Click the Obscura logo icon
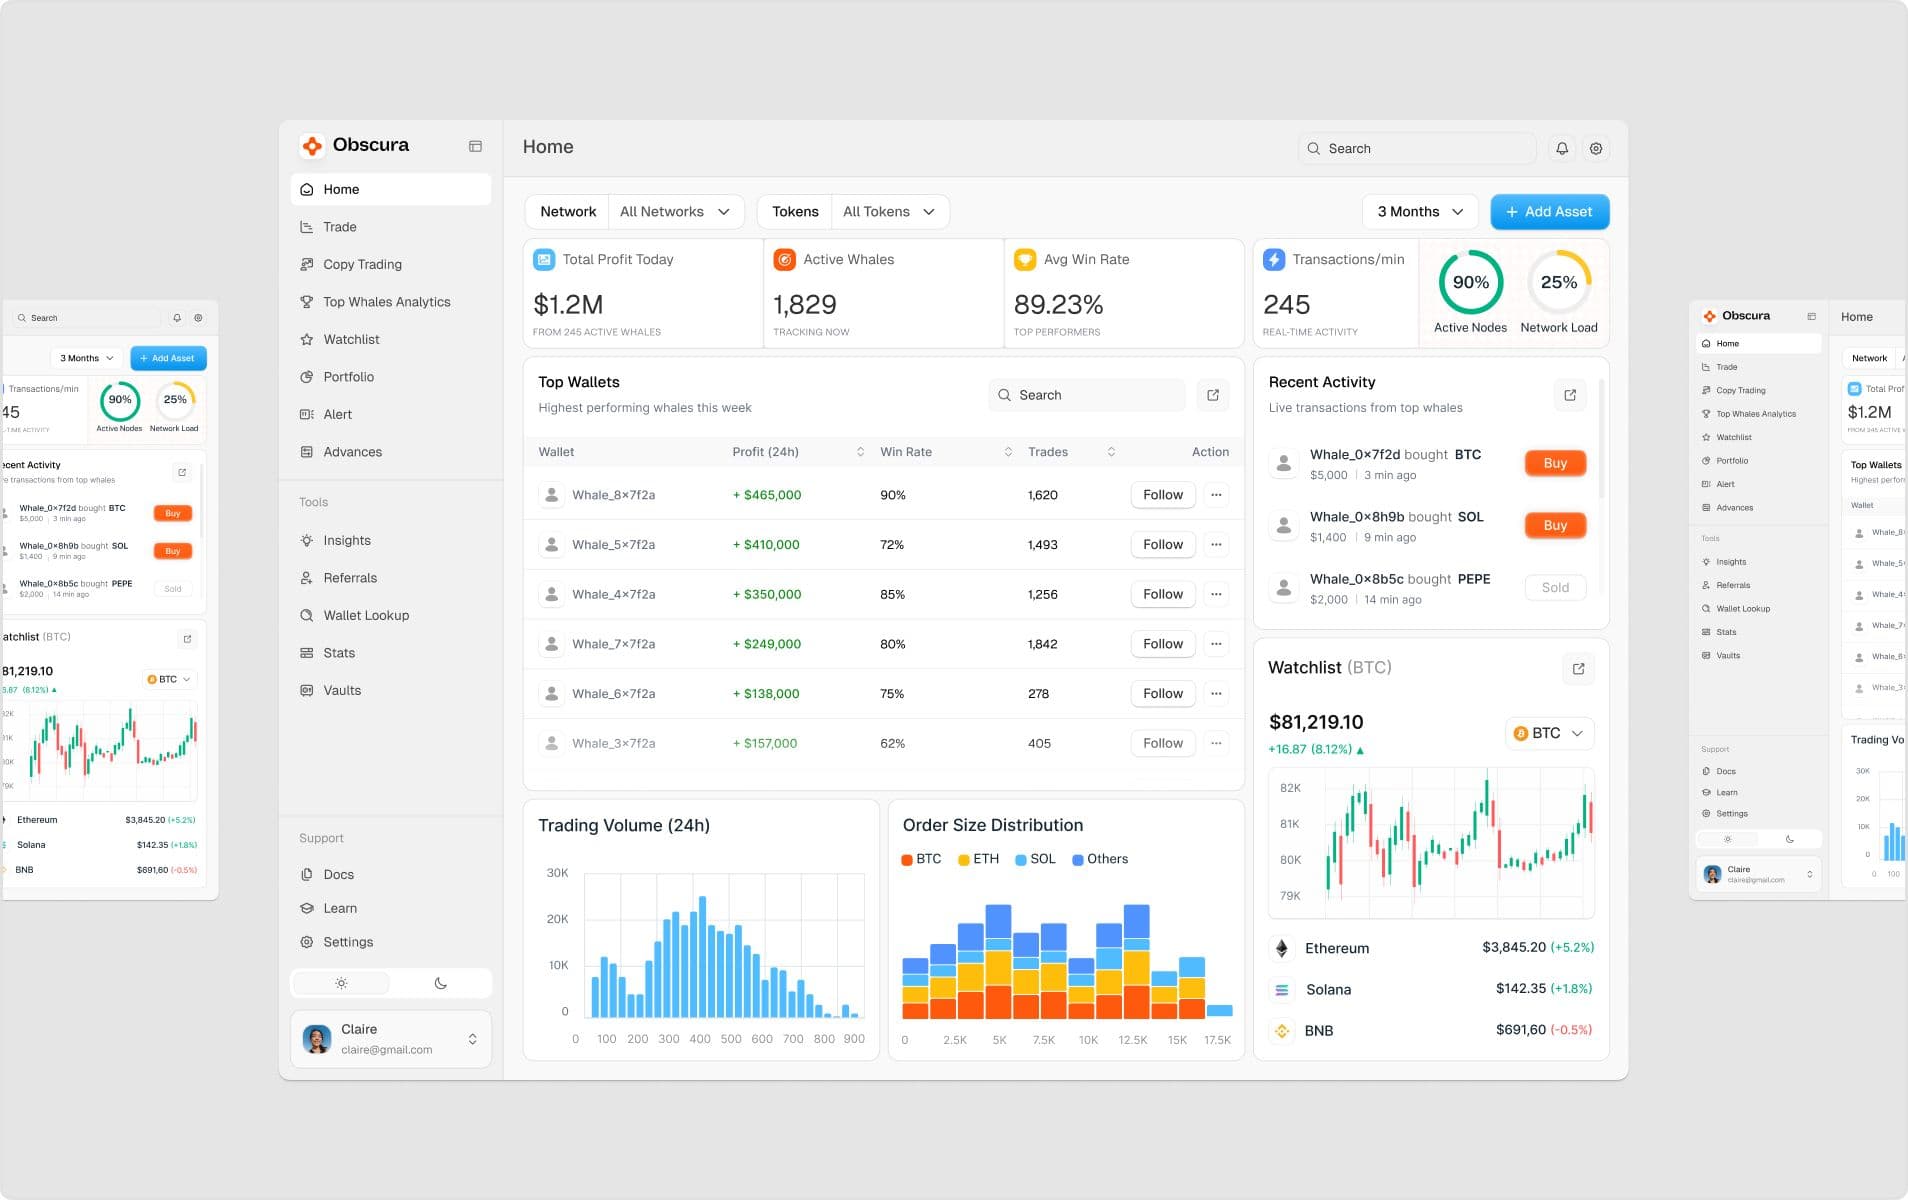 312,146
